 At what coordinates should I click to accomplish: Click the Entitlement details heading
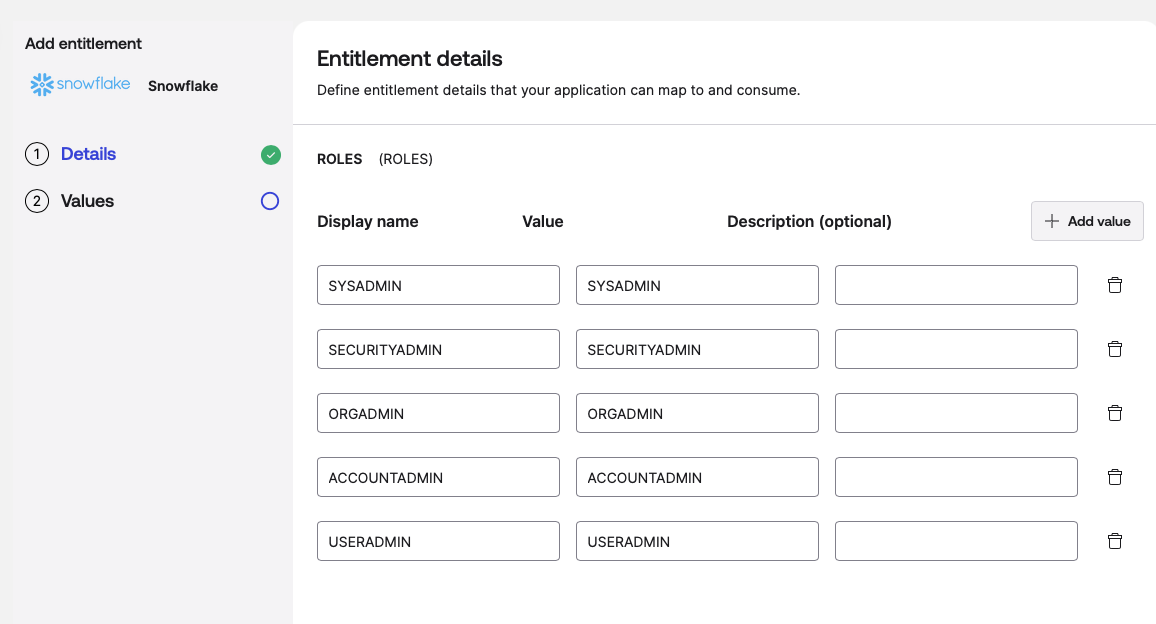[409, 58]
